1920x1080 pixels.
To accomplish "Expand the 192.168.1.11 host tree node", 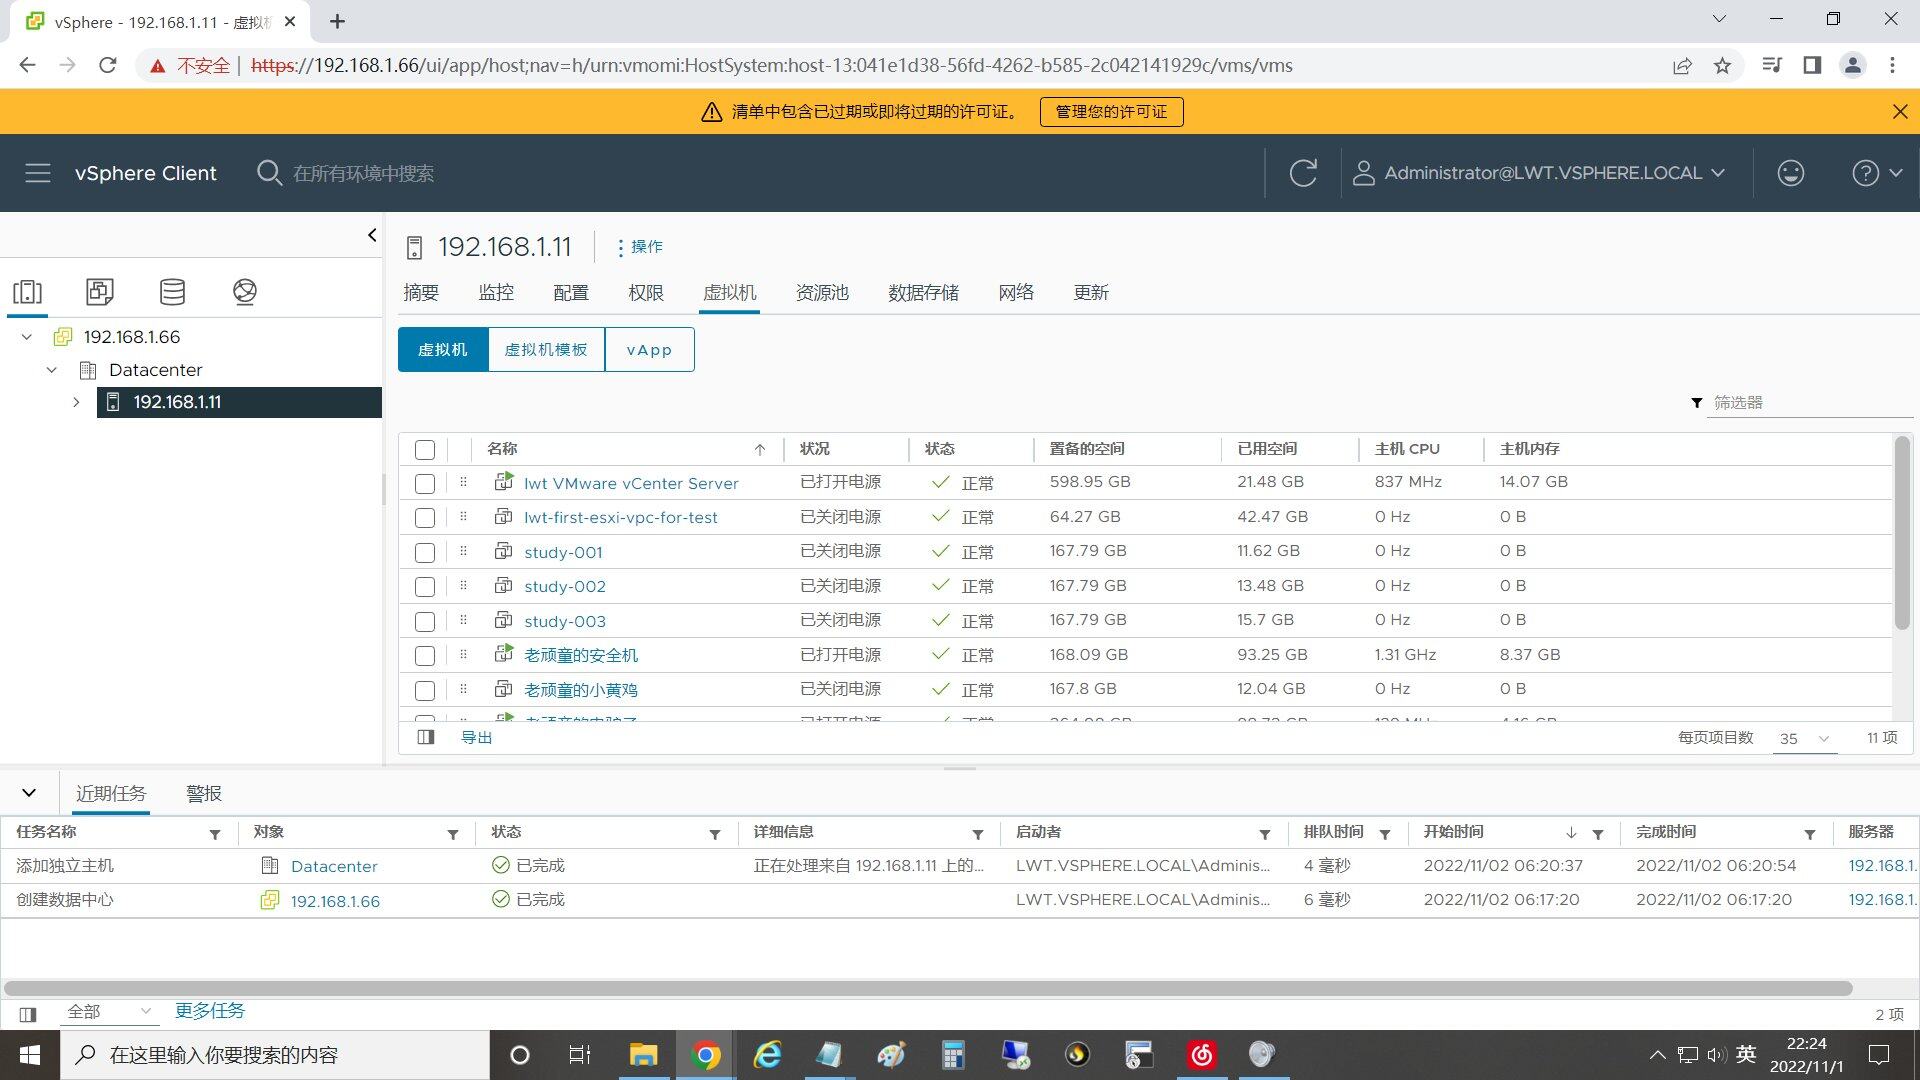I will (76, 402).
